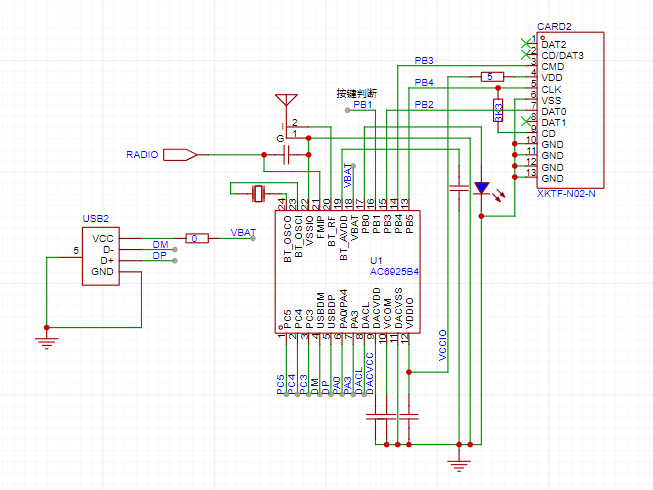Viewport: 653px width, 490px height.
Task: Select the XKTF-N02-N part name
Action: [566, 194]
